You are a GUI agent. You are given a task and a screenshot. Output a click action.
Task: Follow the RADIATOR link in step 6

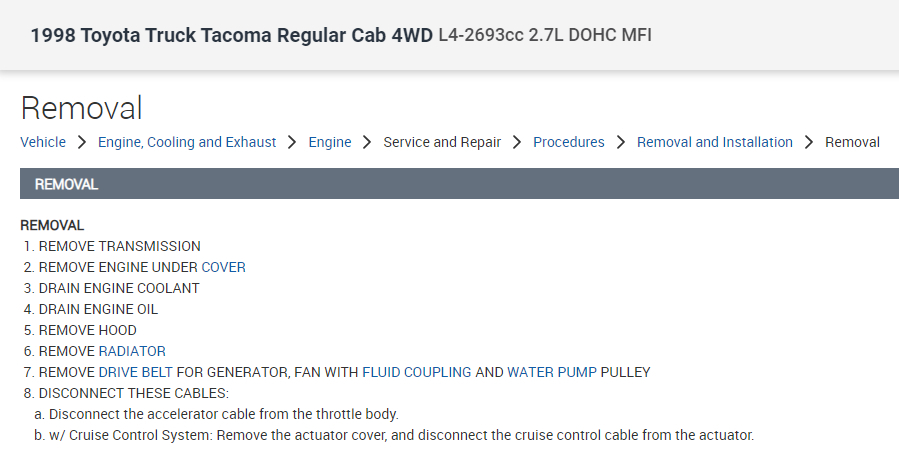[132, 351]
